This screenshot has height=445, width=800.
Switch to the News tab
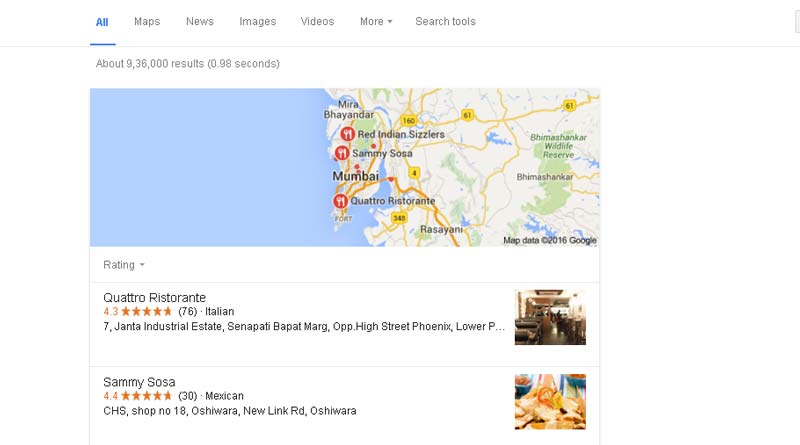(x=200, y=21)
